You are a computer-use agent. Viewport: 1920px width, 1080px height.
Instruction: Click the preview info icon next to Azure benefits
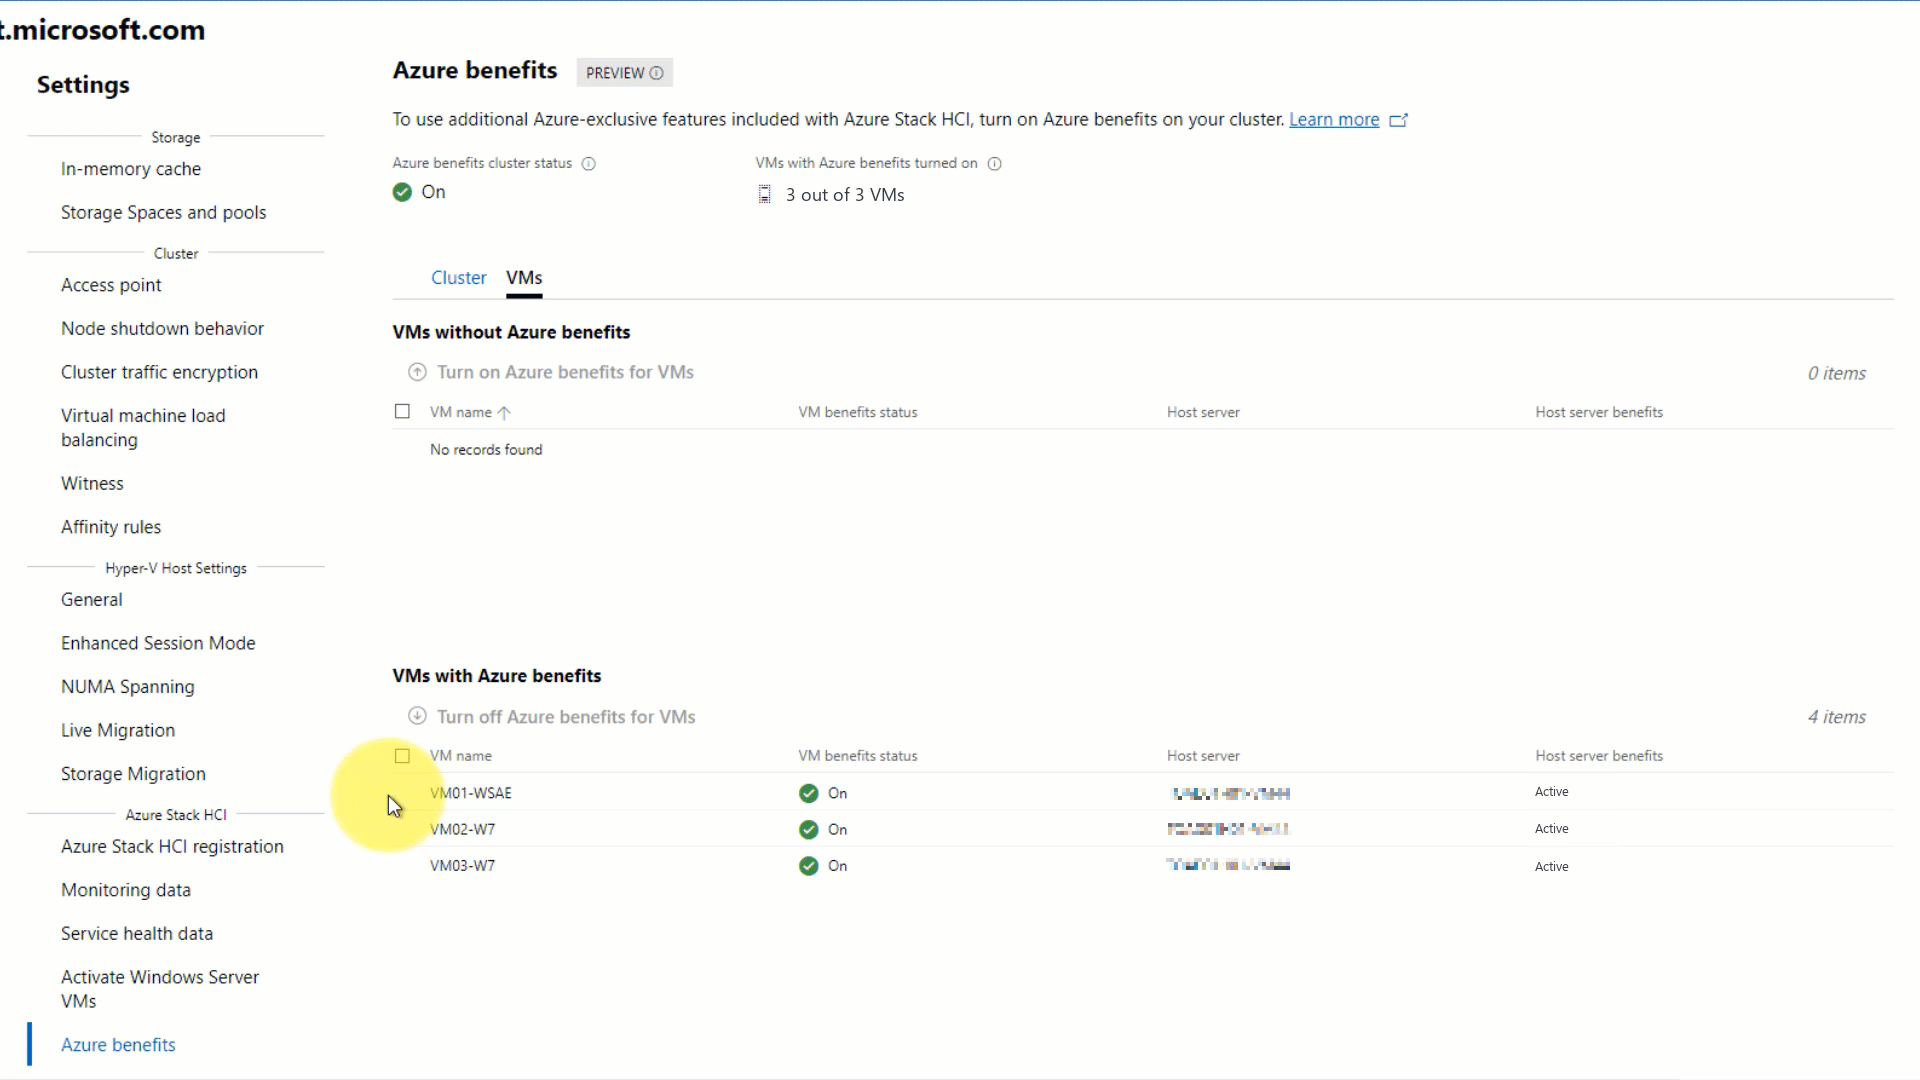657,73
